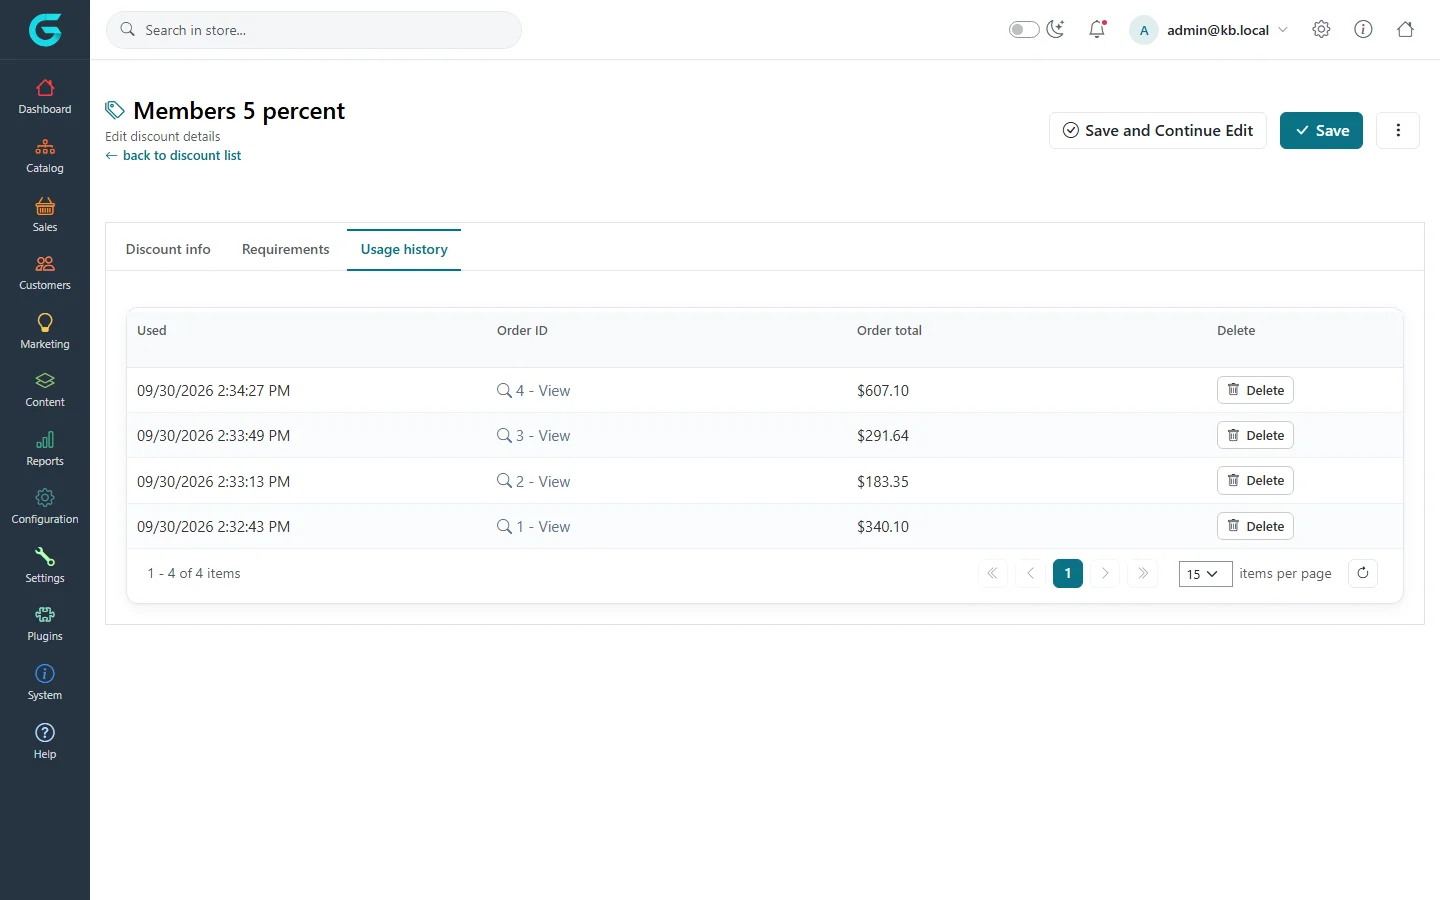This screenshot has height=900, width=1440.
Task: Open the 15 items per page dropdown
Action: [x=1205, y=574]
